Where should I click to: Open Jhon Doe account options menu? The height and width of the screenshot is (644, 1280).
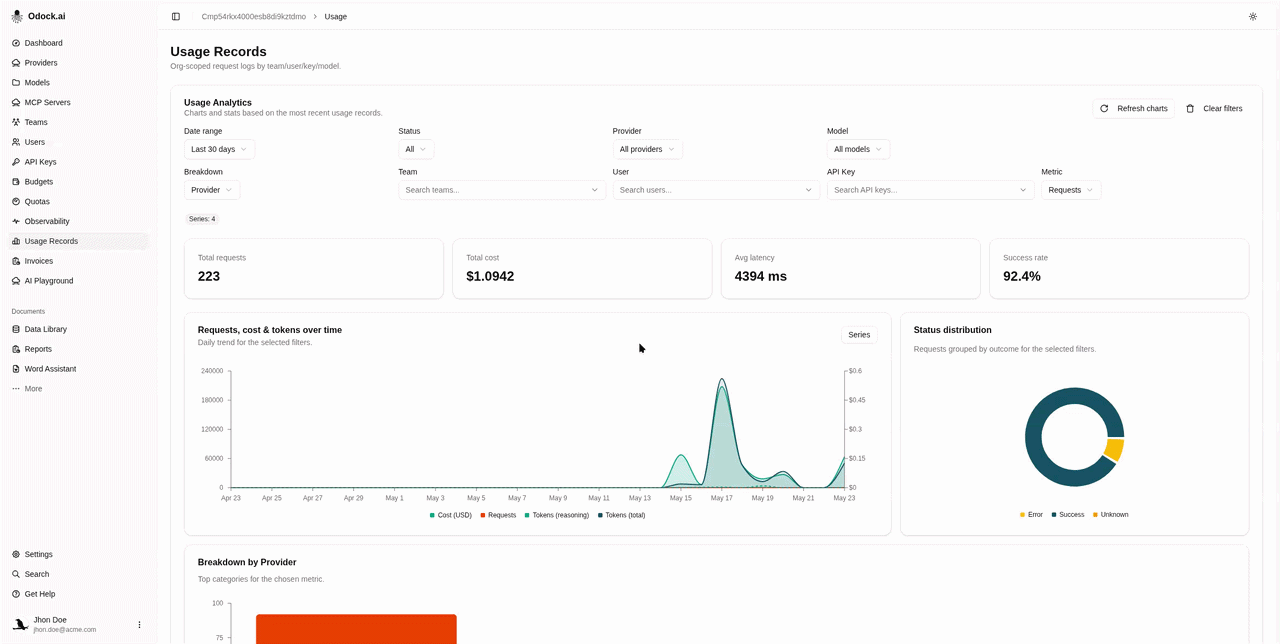click(x=139, y=624)
